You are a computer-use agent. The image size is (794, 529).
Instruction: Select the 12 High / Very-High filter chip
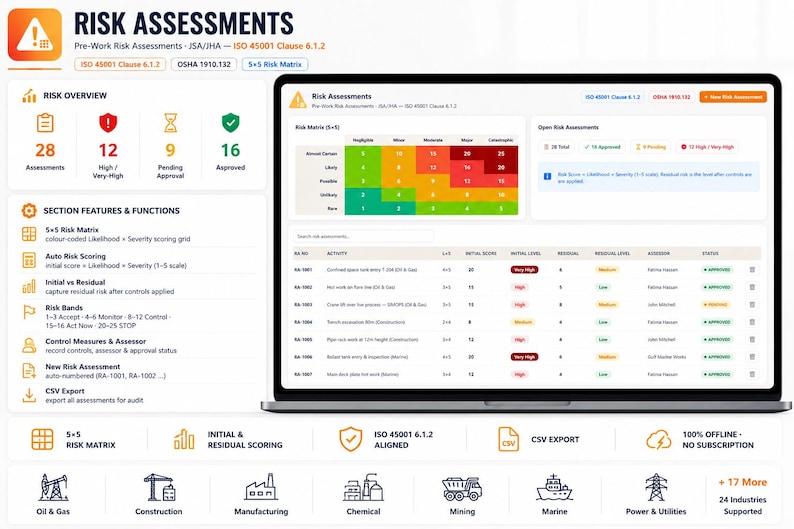point(707,147)
